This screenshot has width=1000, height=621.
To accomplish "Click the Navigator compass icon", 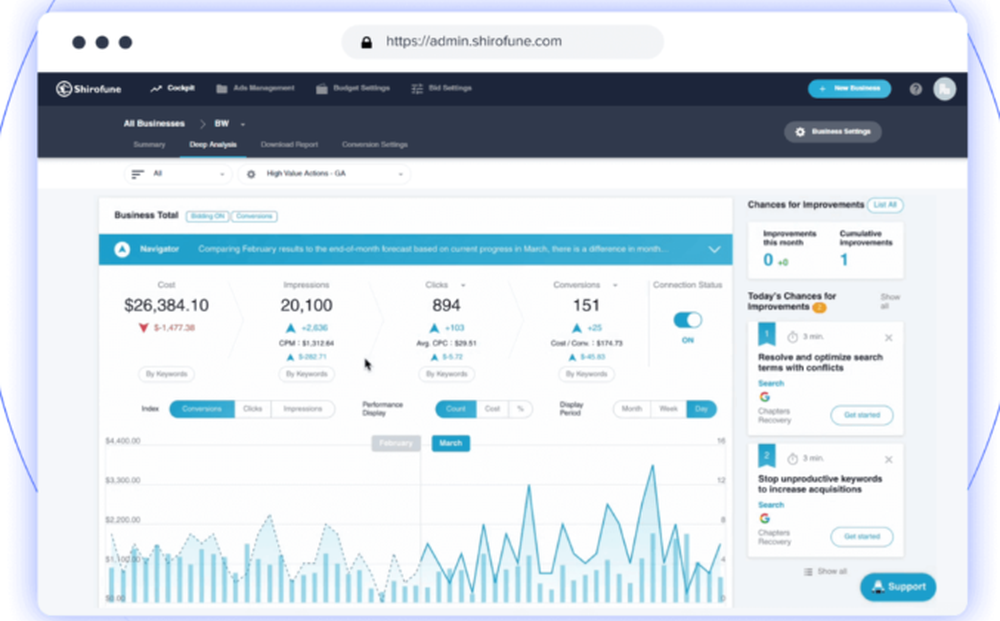I will pyautogui.click(x=122, y=249).
